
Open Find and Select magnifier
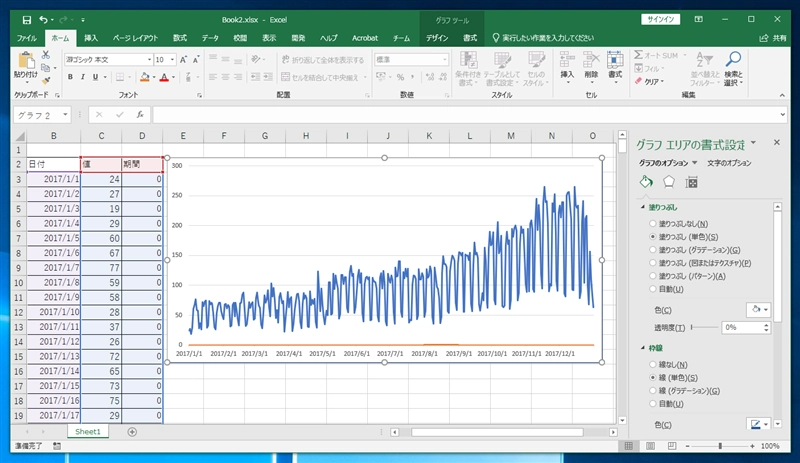coord(733,68)
